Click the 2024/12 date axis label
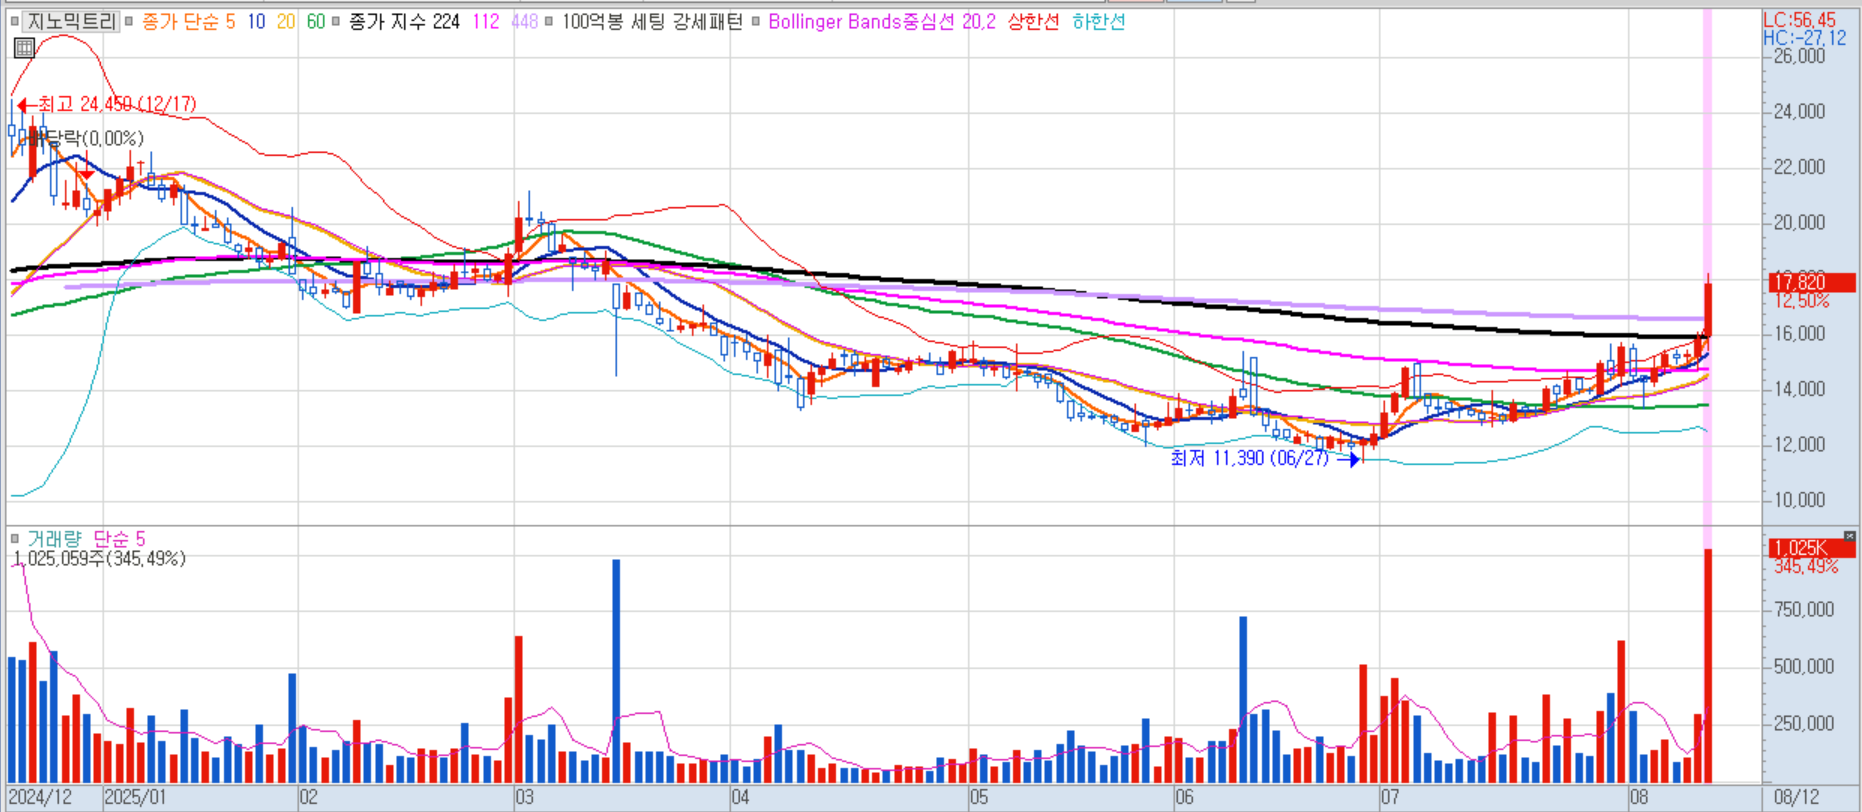 click(41, 797)
